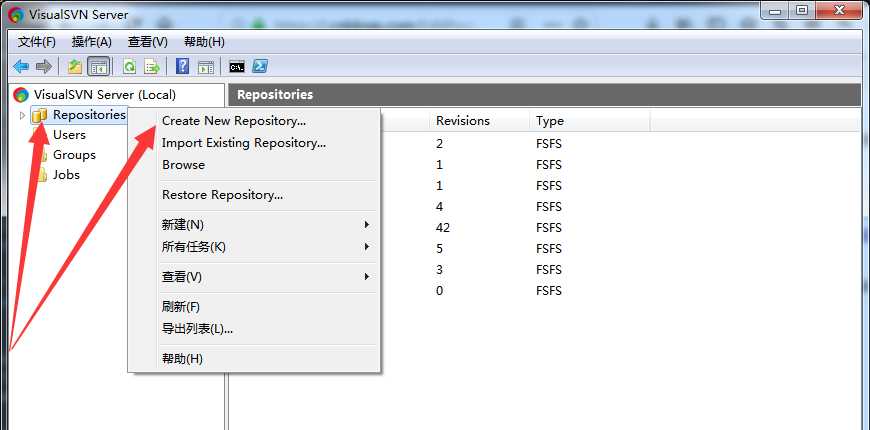Sort by the Type column header
This screenshot has width=870, height=430.
[x=589, y=120]
